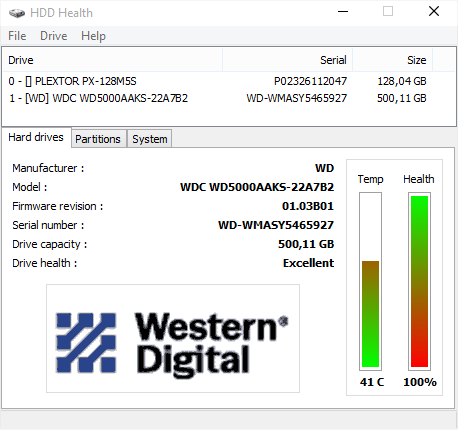
Task: Click firmware revision value 01.03B01
Action: click(x=308, y=206)
